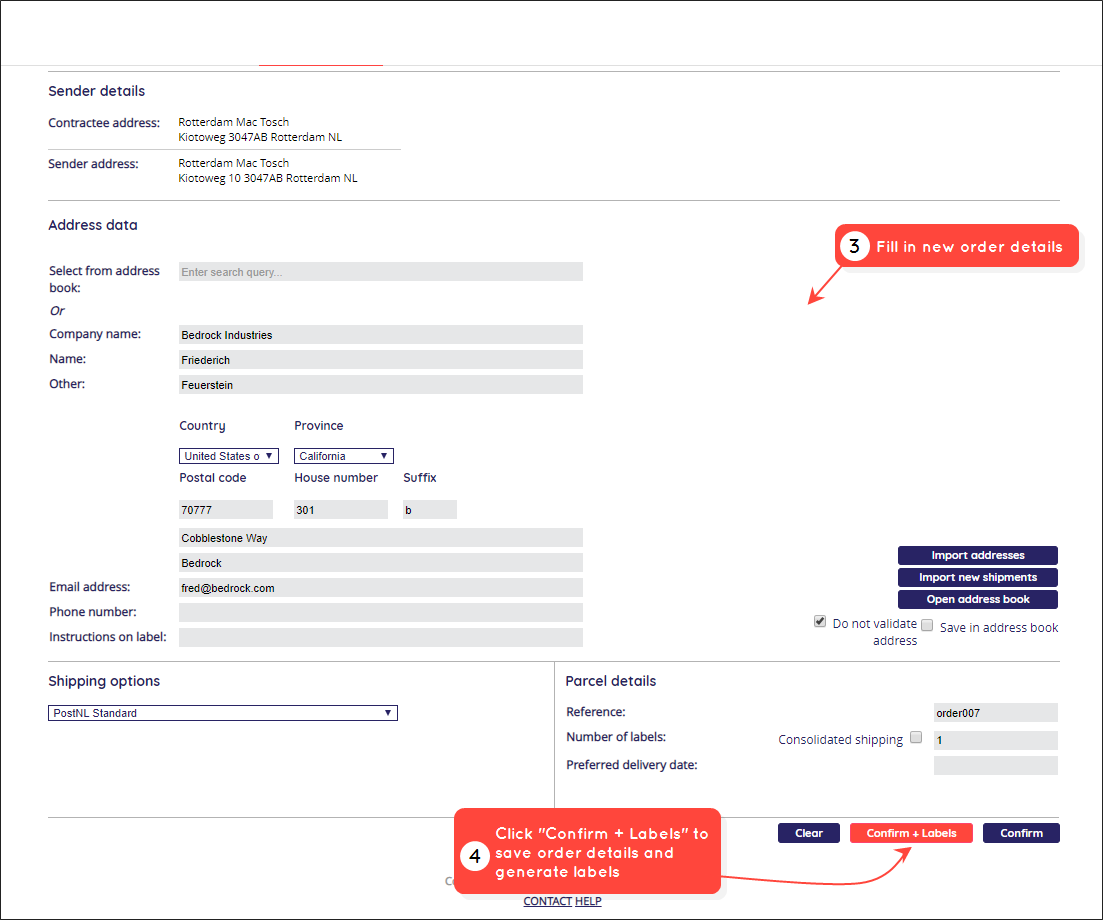Open the HELP link
Screen dimensions: 1103x920
[x=588, y=901]
